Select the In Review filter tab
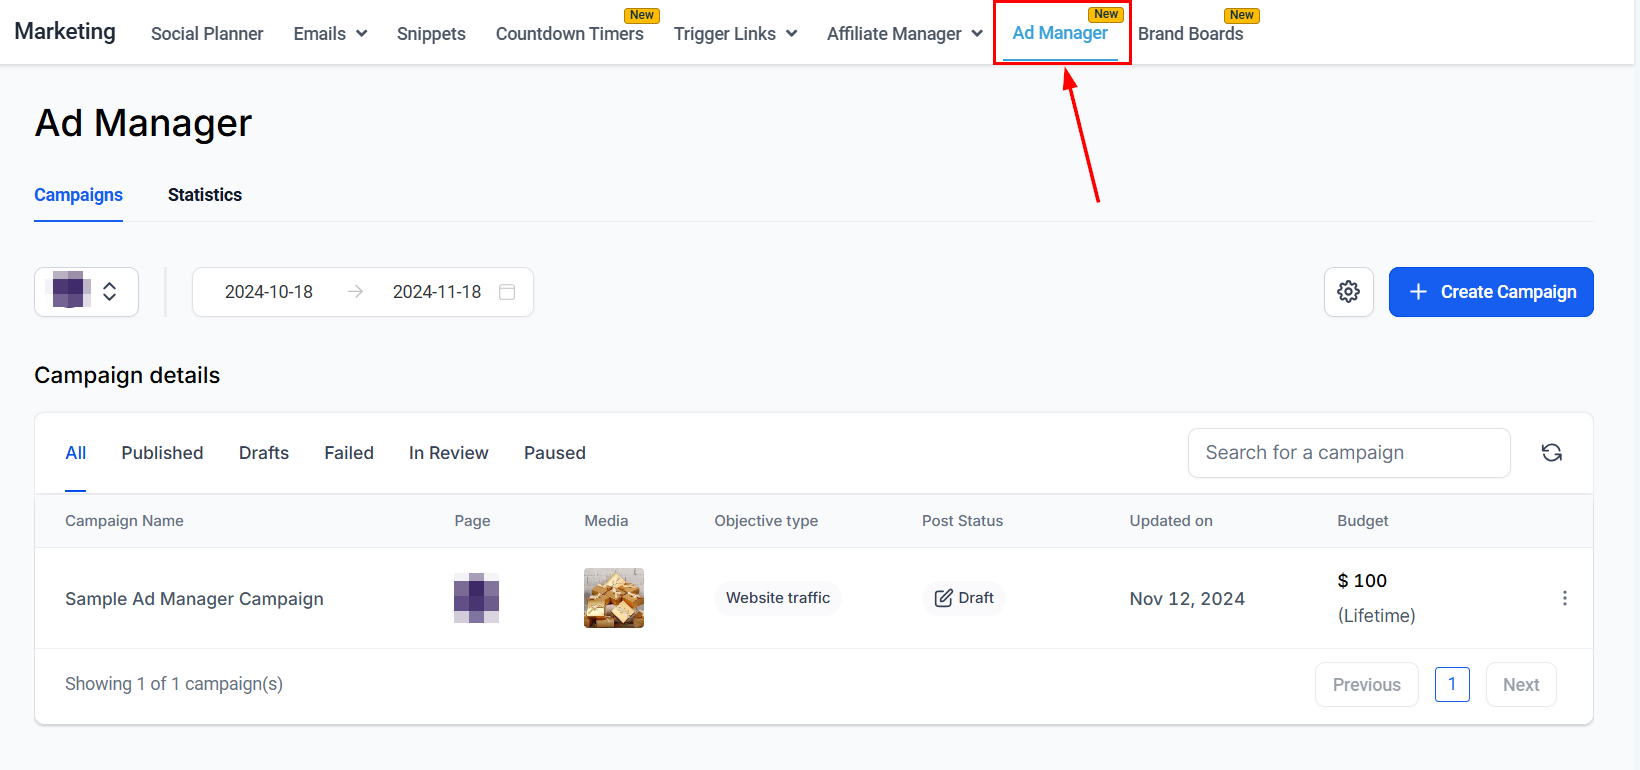Viewport: 1640px width, 770px height. [448, 453]
